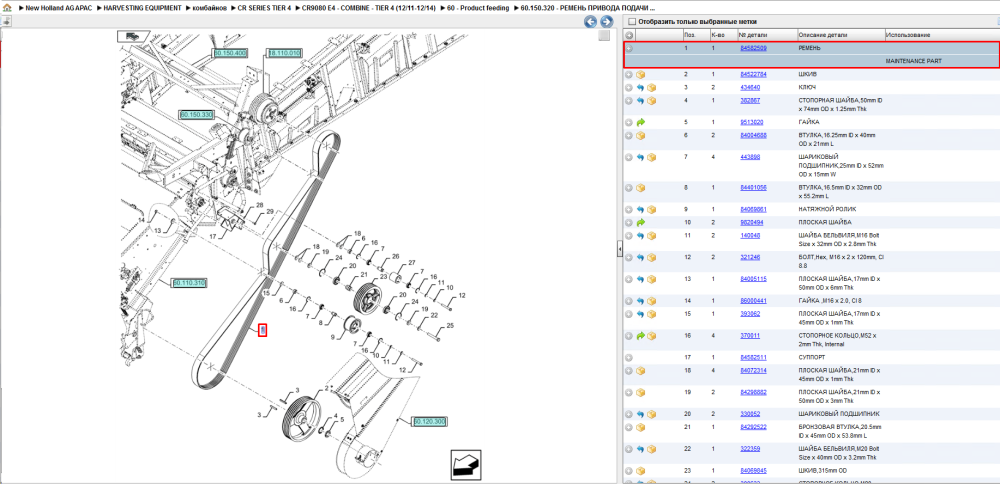Viewport: 1000px width, 484px height.
Task: Select the 'НАТЯЖНОЙ РОЛИК' description cell
Action: [x=827, y=209]
